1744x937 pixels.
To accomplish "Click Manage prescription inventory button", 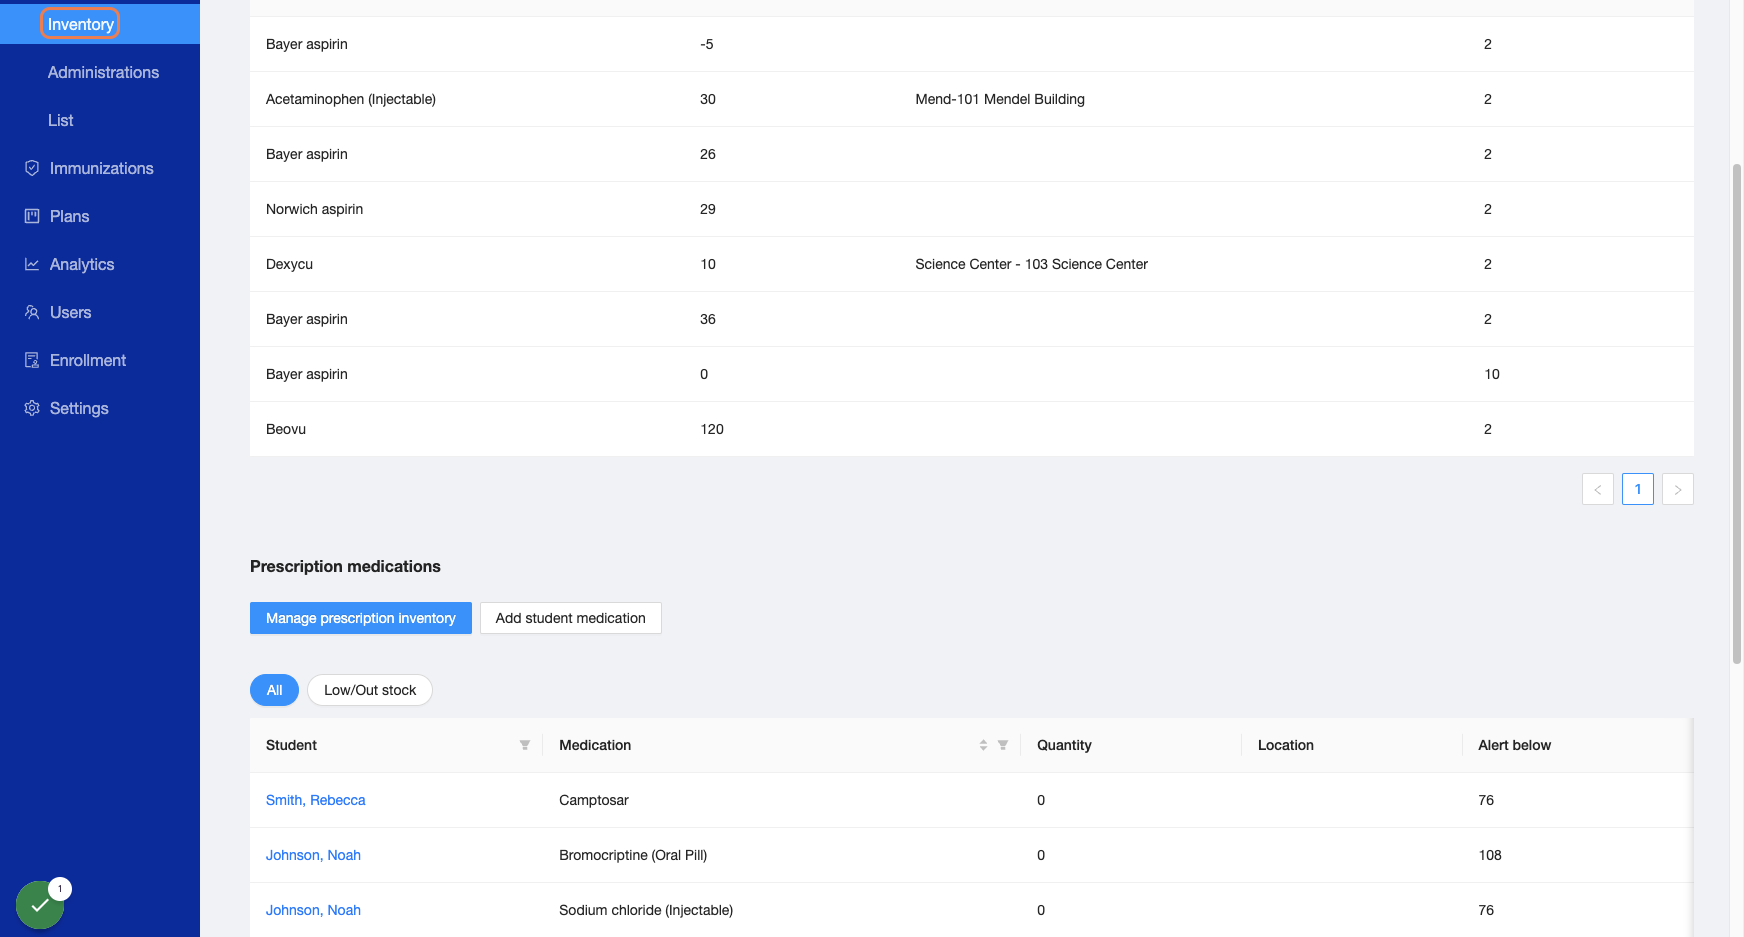I will point(361,618).
